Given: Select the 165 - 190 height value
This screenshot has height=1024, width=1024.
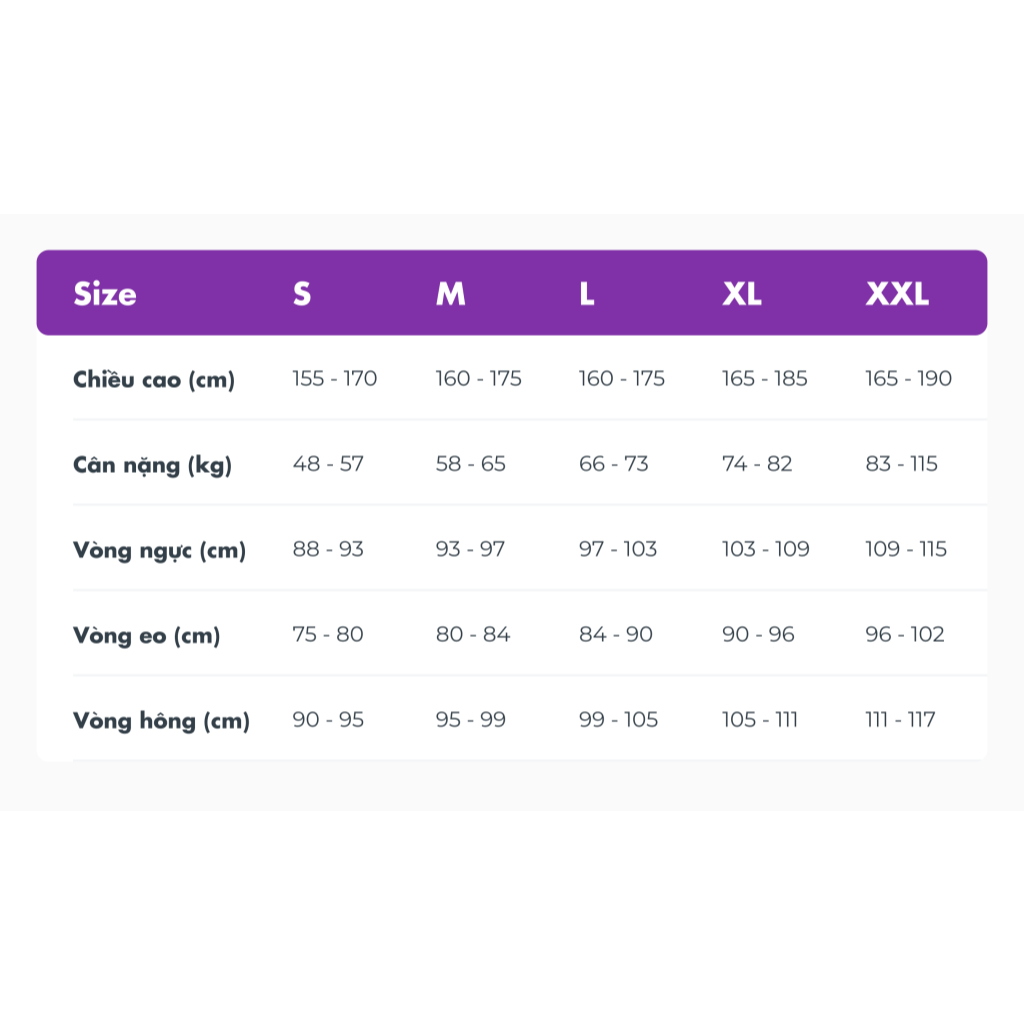Looking at the screenshot, I should (x=908, y=379).
